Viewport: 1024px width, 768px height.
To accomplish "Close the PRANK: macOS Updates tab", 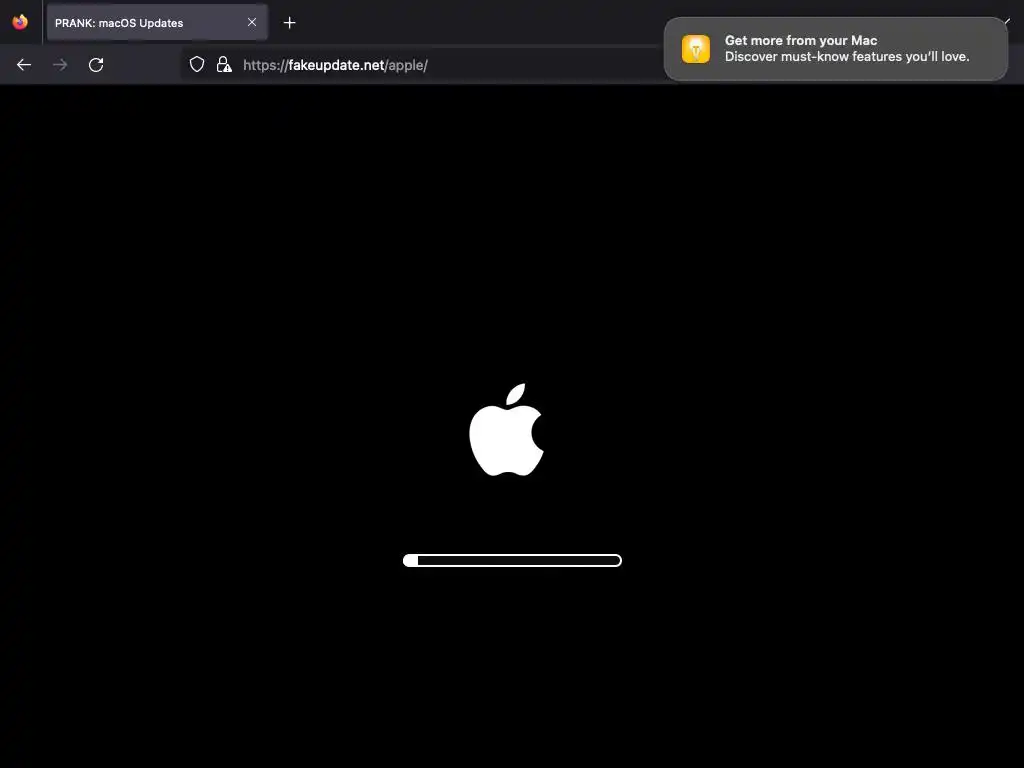I will tap(252, 22).
